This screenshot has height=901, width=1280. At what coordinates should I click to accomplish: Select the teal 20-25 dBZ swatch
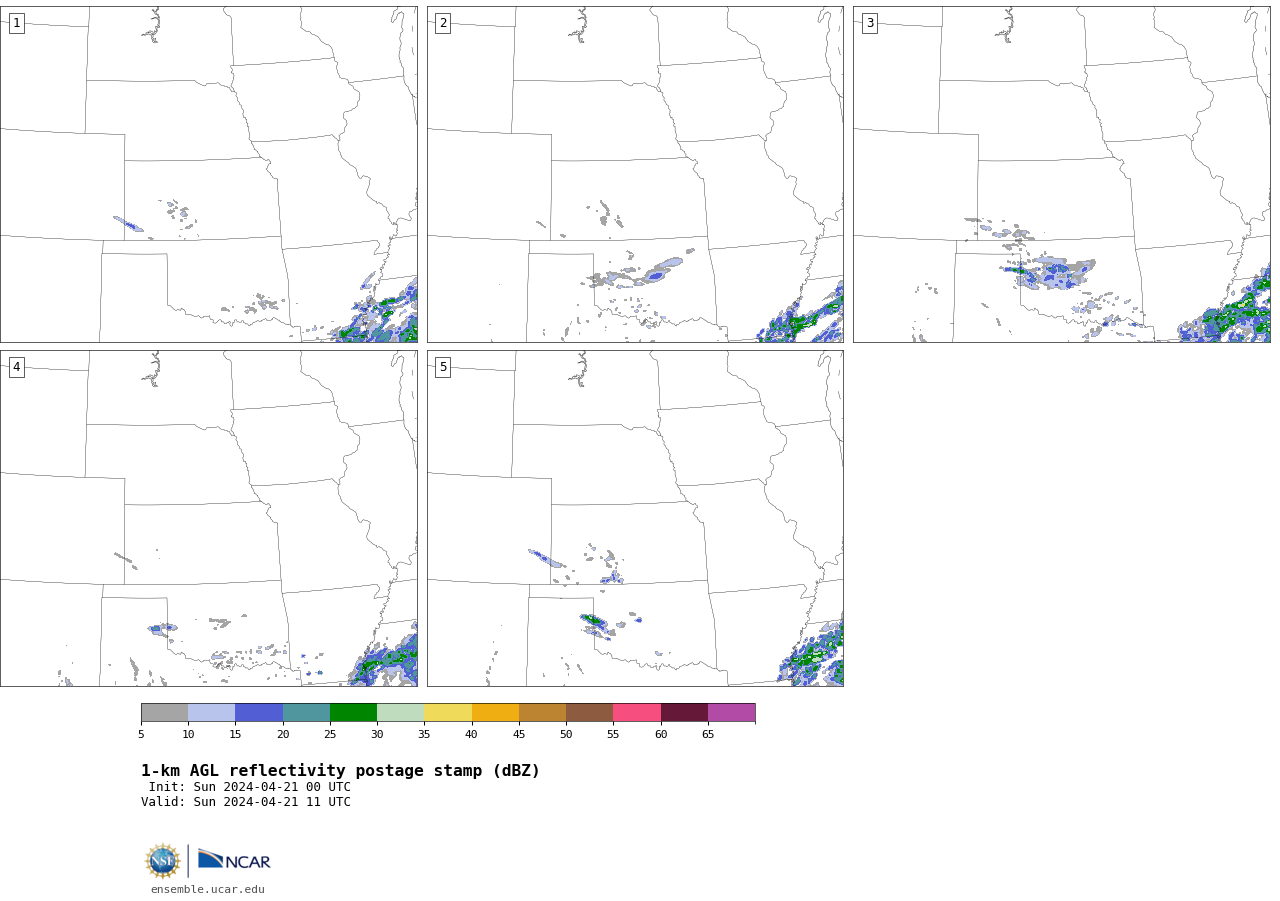306,712
